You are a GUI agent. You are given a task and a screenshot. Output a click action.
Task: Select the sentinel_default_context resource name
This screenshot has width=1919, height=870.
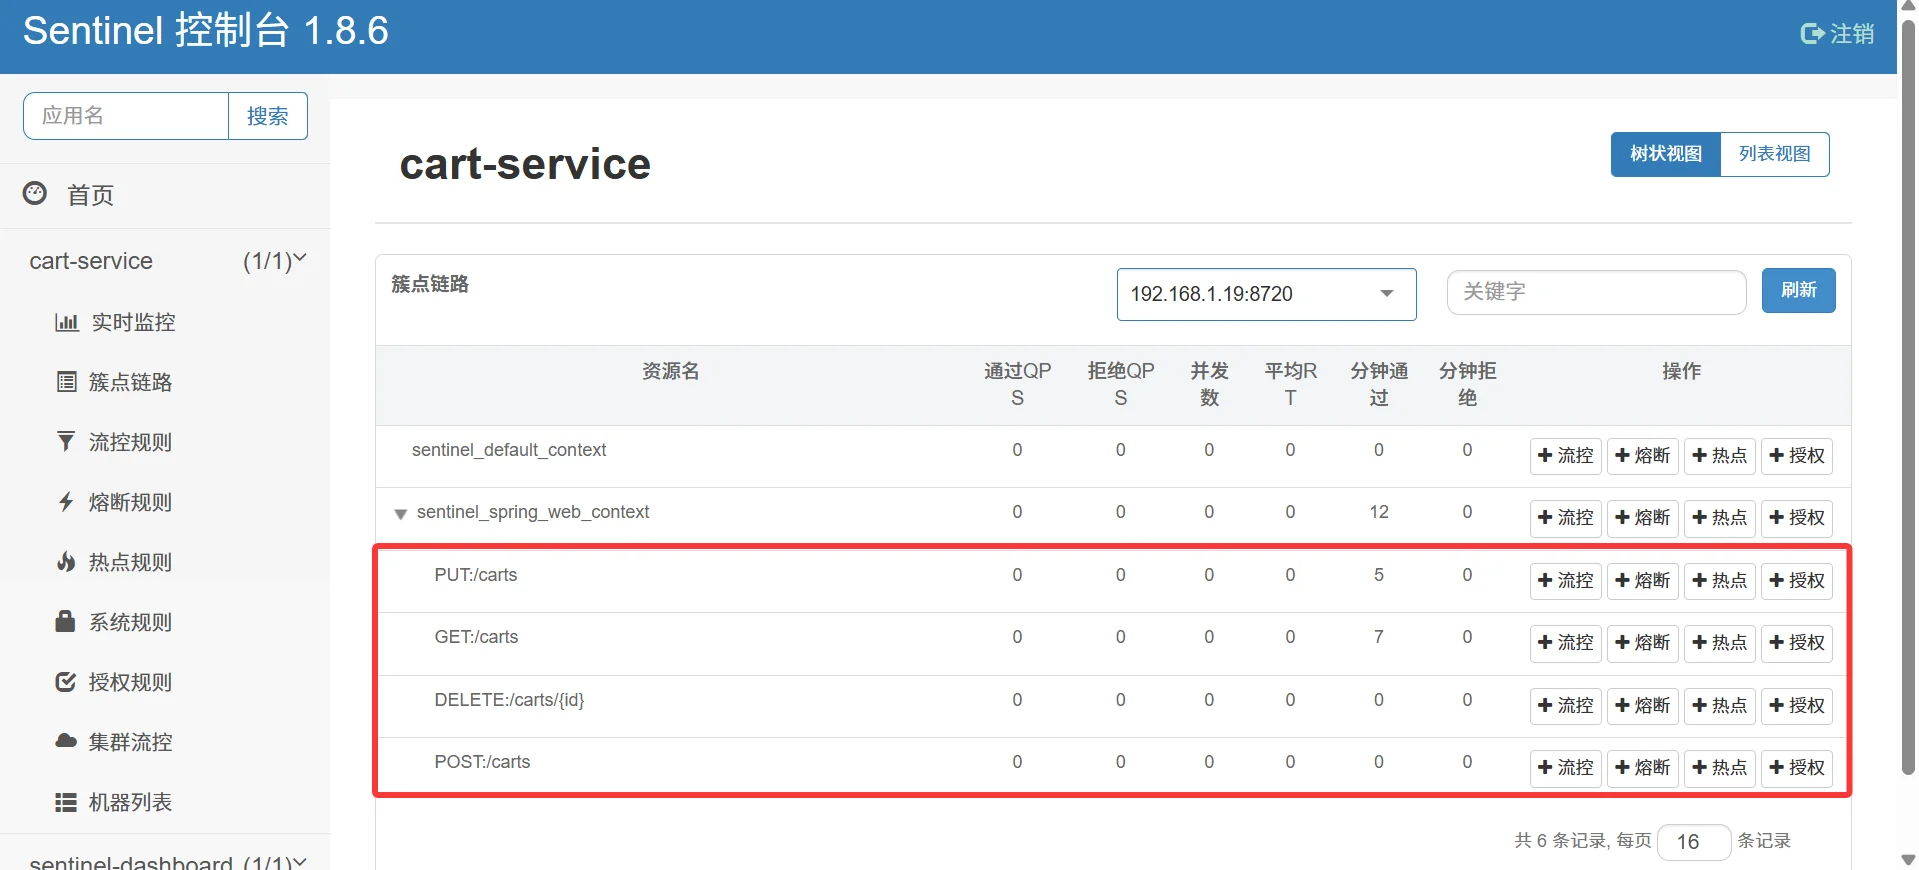[x=509, y=450]
